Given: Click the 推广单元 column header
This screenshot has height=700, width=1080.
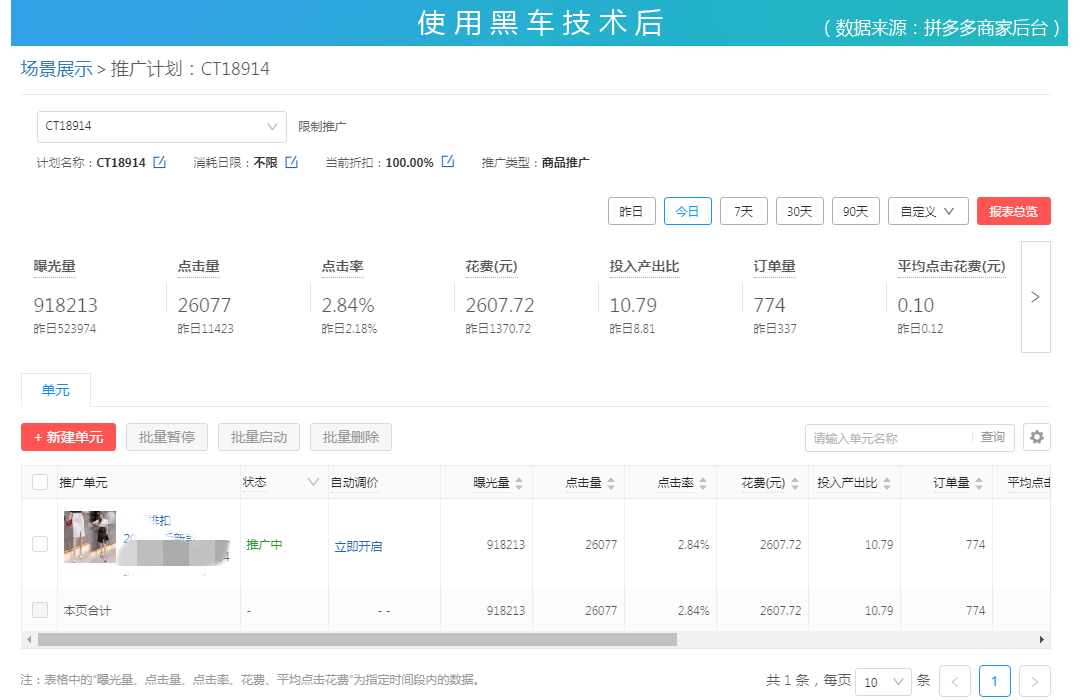Looking at the screenshot, I should pos(83,482).
